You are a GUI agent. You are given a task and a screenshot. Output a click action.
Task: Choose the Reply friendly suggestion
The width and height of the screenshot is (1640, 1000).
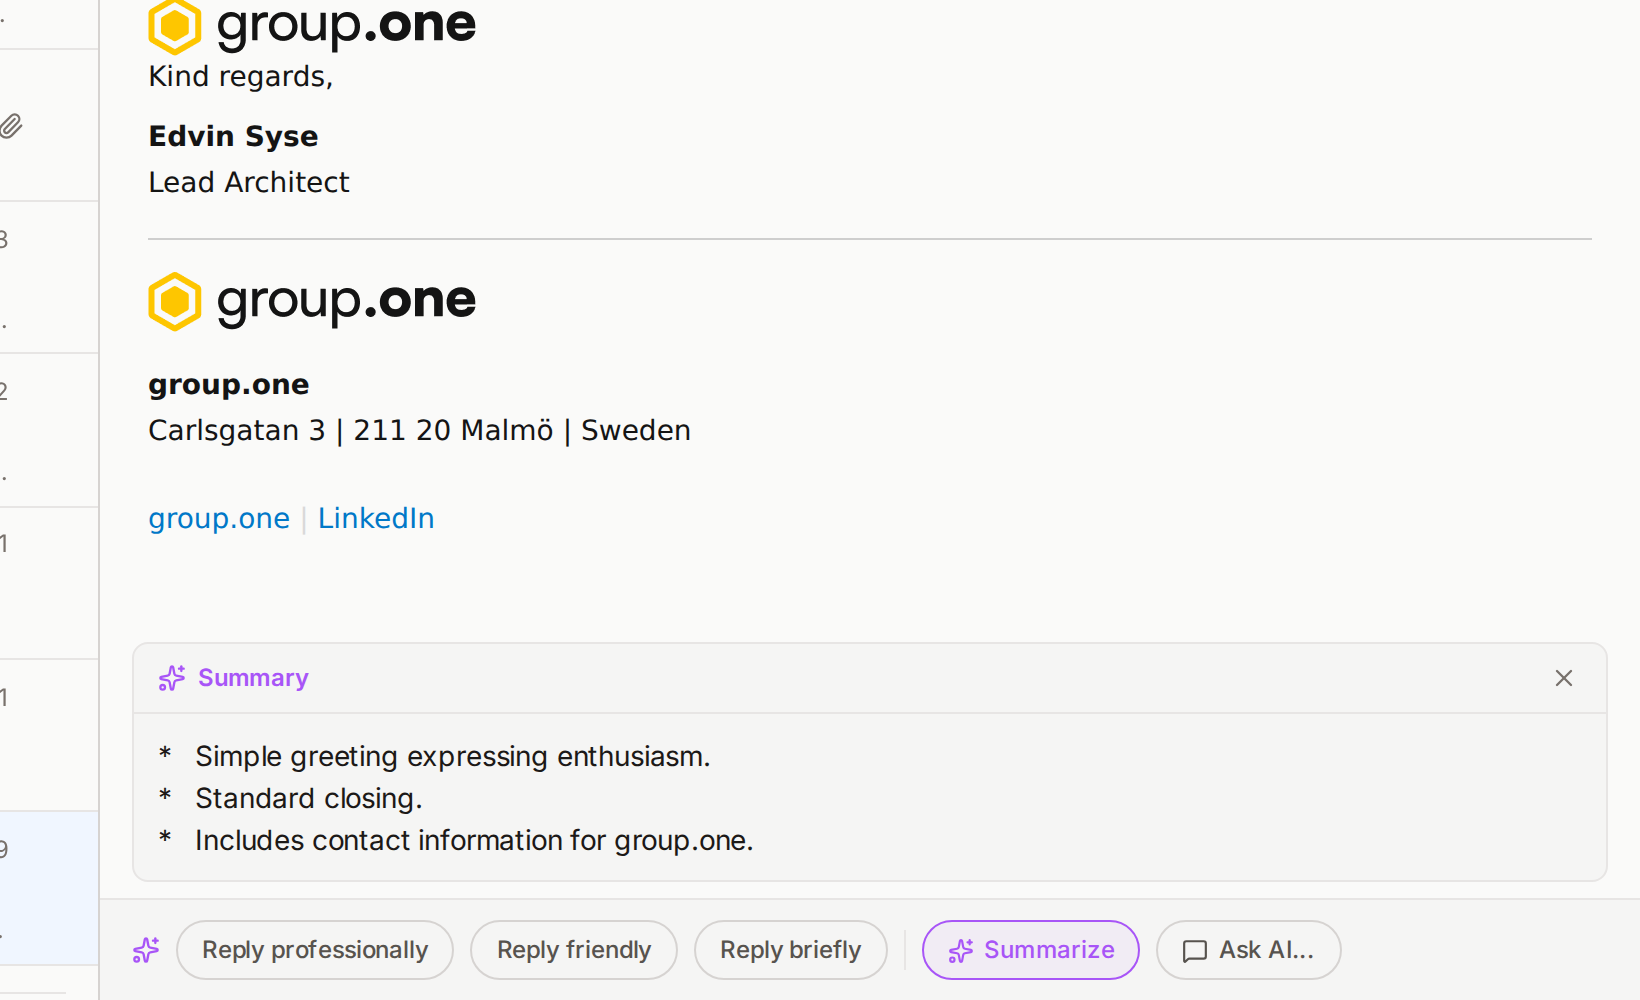(573, 950)
